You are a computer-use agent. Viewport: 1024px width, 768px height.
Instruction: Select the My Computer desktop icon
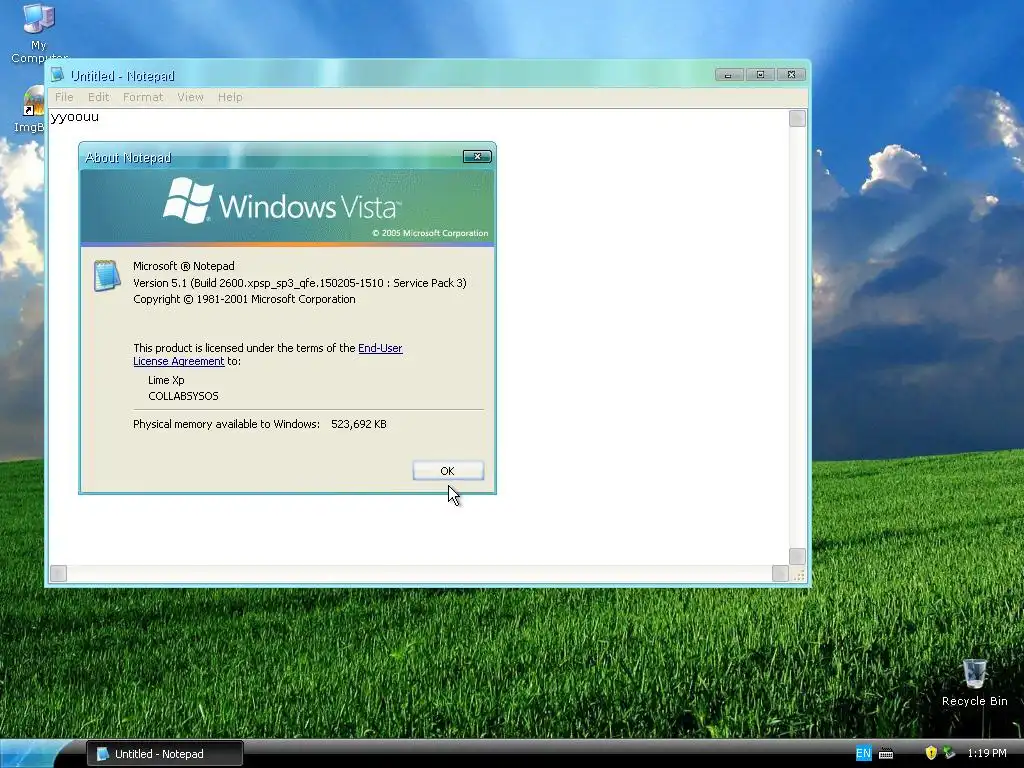pyautogui.click(x=38, y=33)
